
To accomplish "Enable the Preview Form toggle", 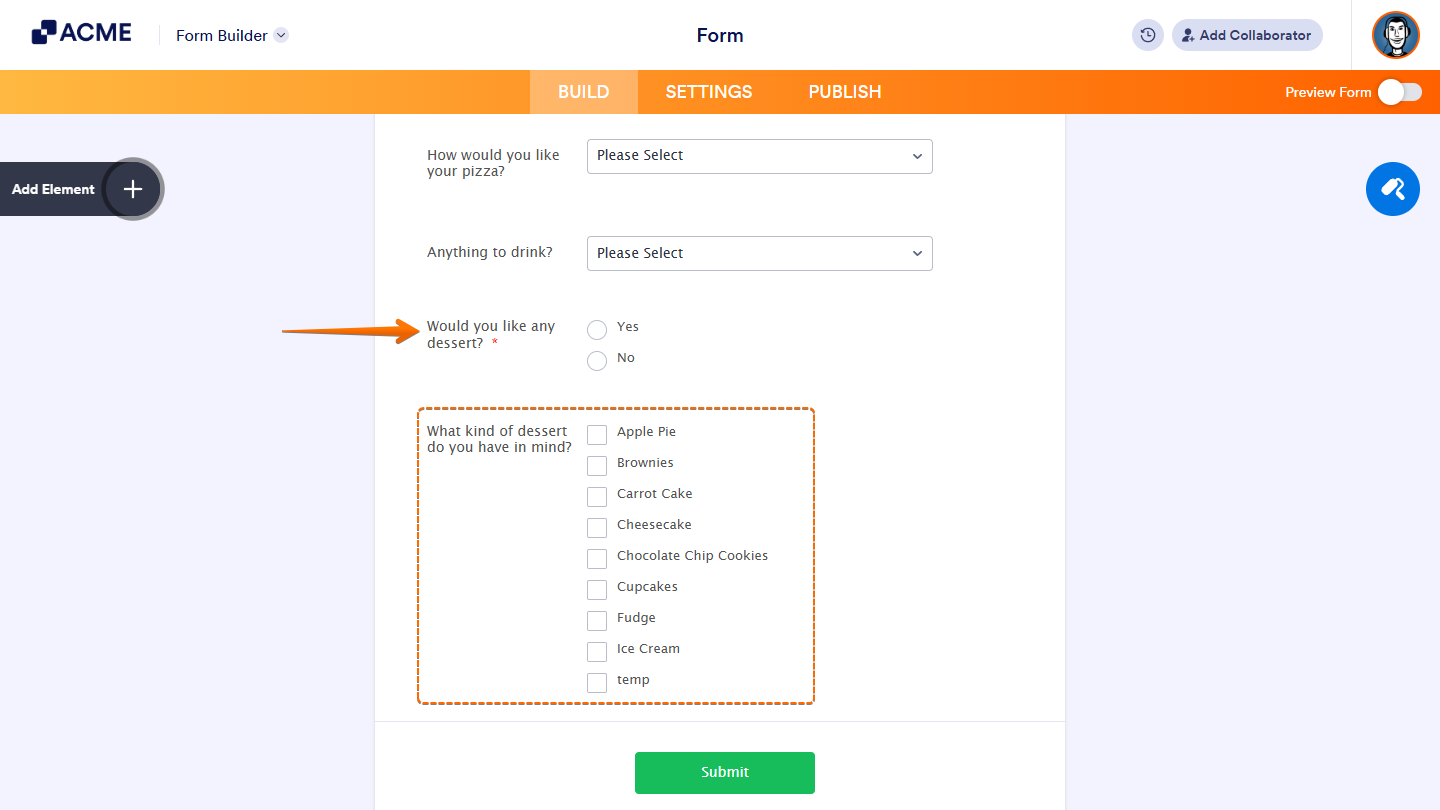I will pyautogui.click(x=1400, y=91).
